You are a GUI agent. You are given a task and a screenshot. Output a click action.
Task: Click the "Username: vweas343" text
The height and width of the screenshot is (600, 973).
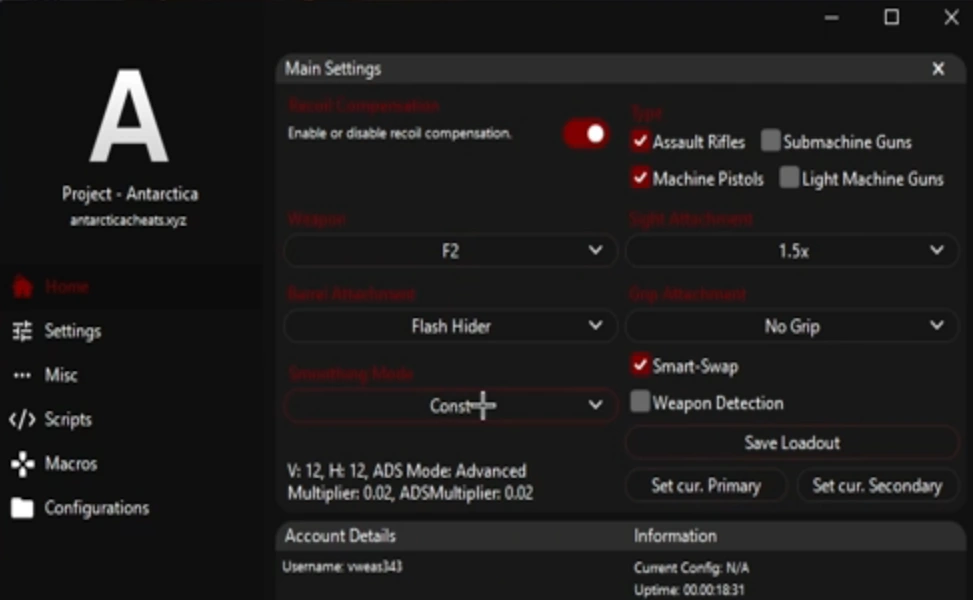point(343,566)
